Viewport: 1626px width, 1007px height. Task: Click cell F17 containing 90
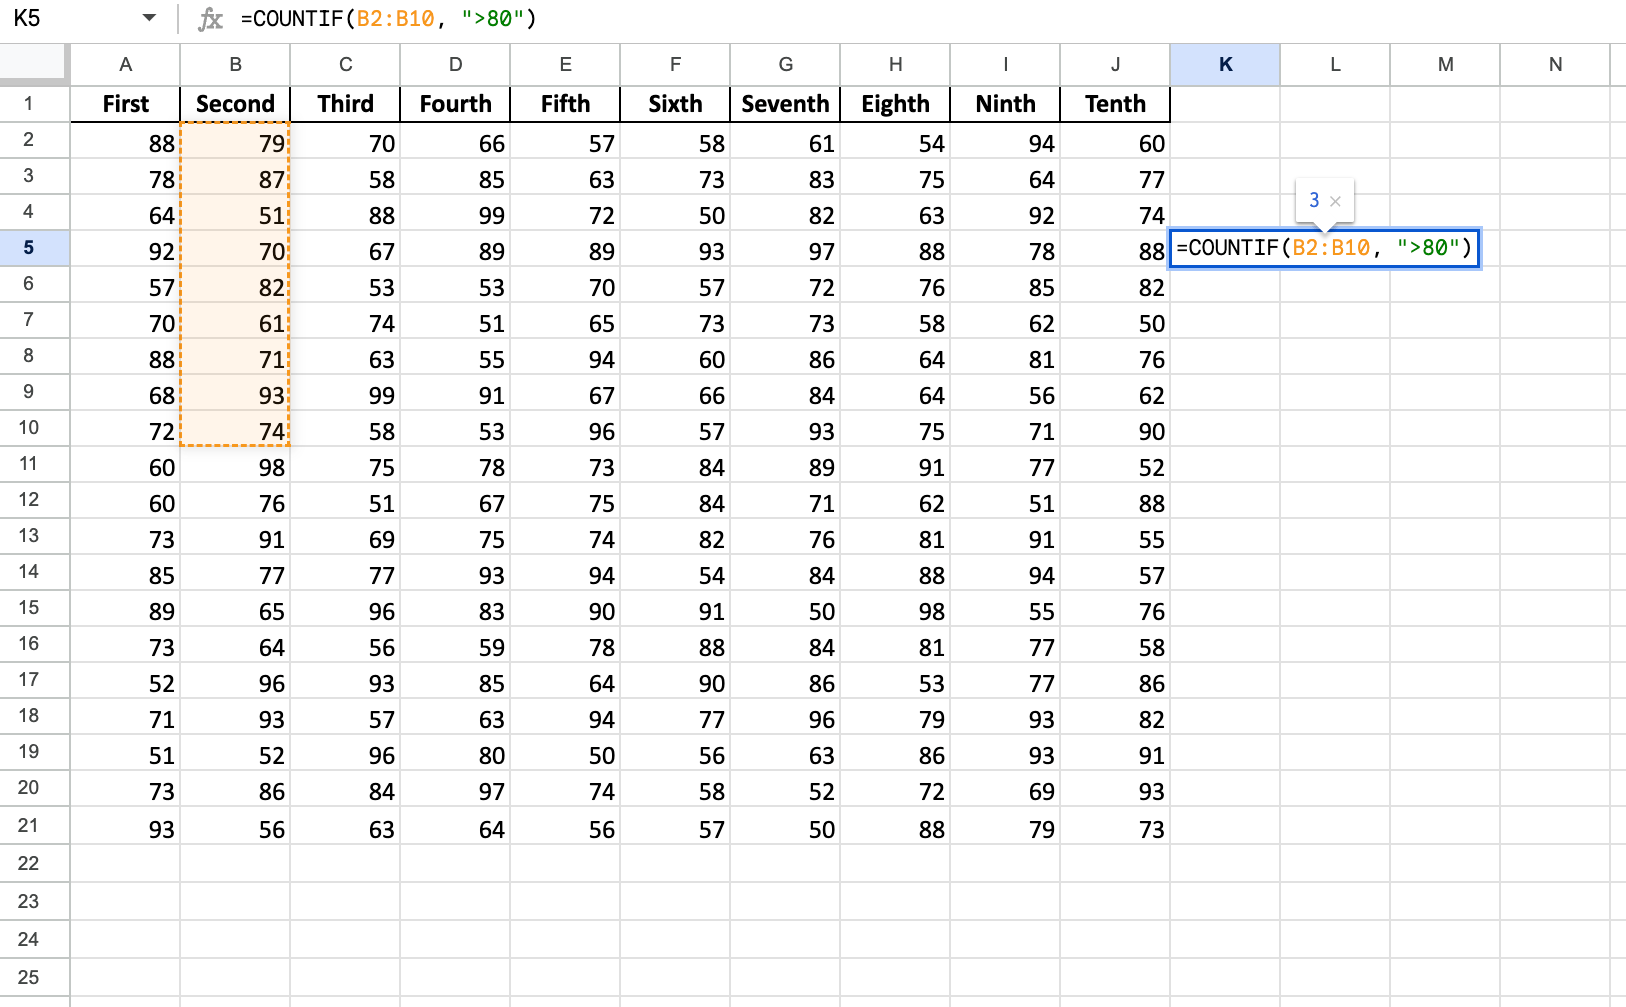(x=675, y=681)
